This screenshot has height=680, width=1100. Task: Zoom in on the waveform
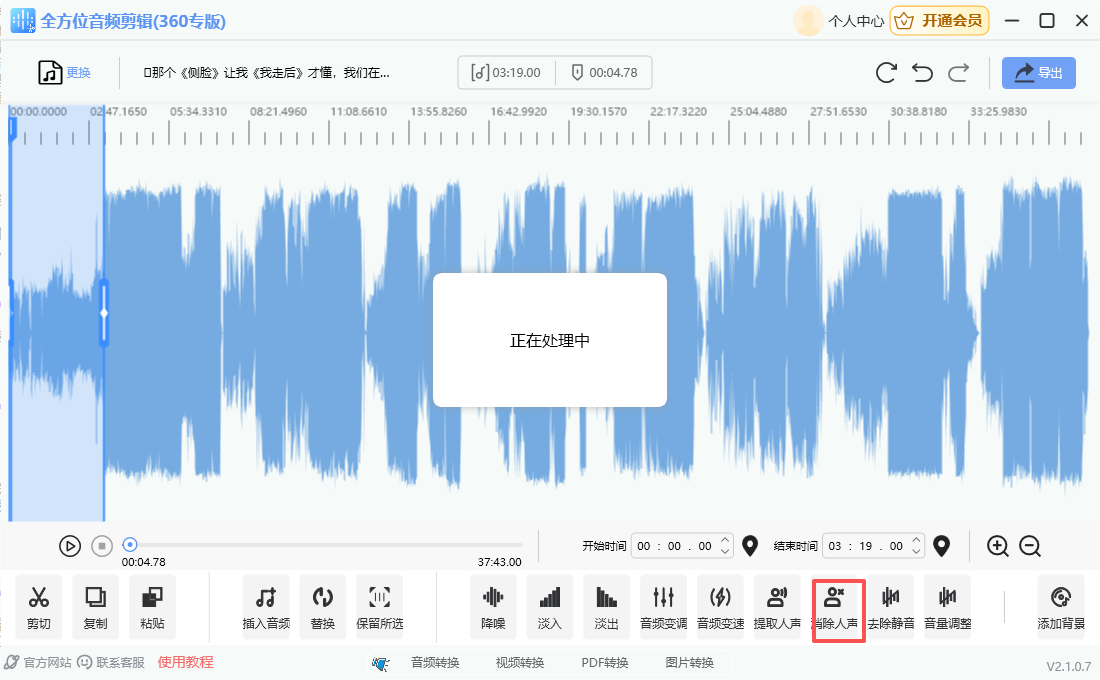pyautogui.click(x=997, y=546)
